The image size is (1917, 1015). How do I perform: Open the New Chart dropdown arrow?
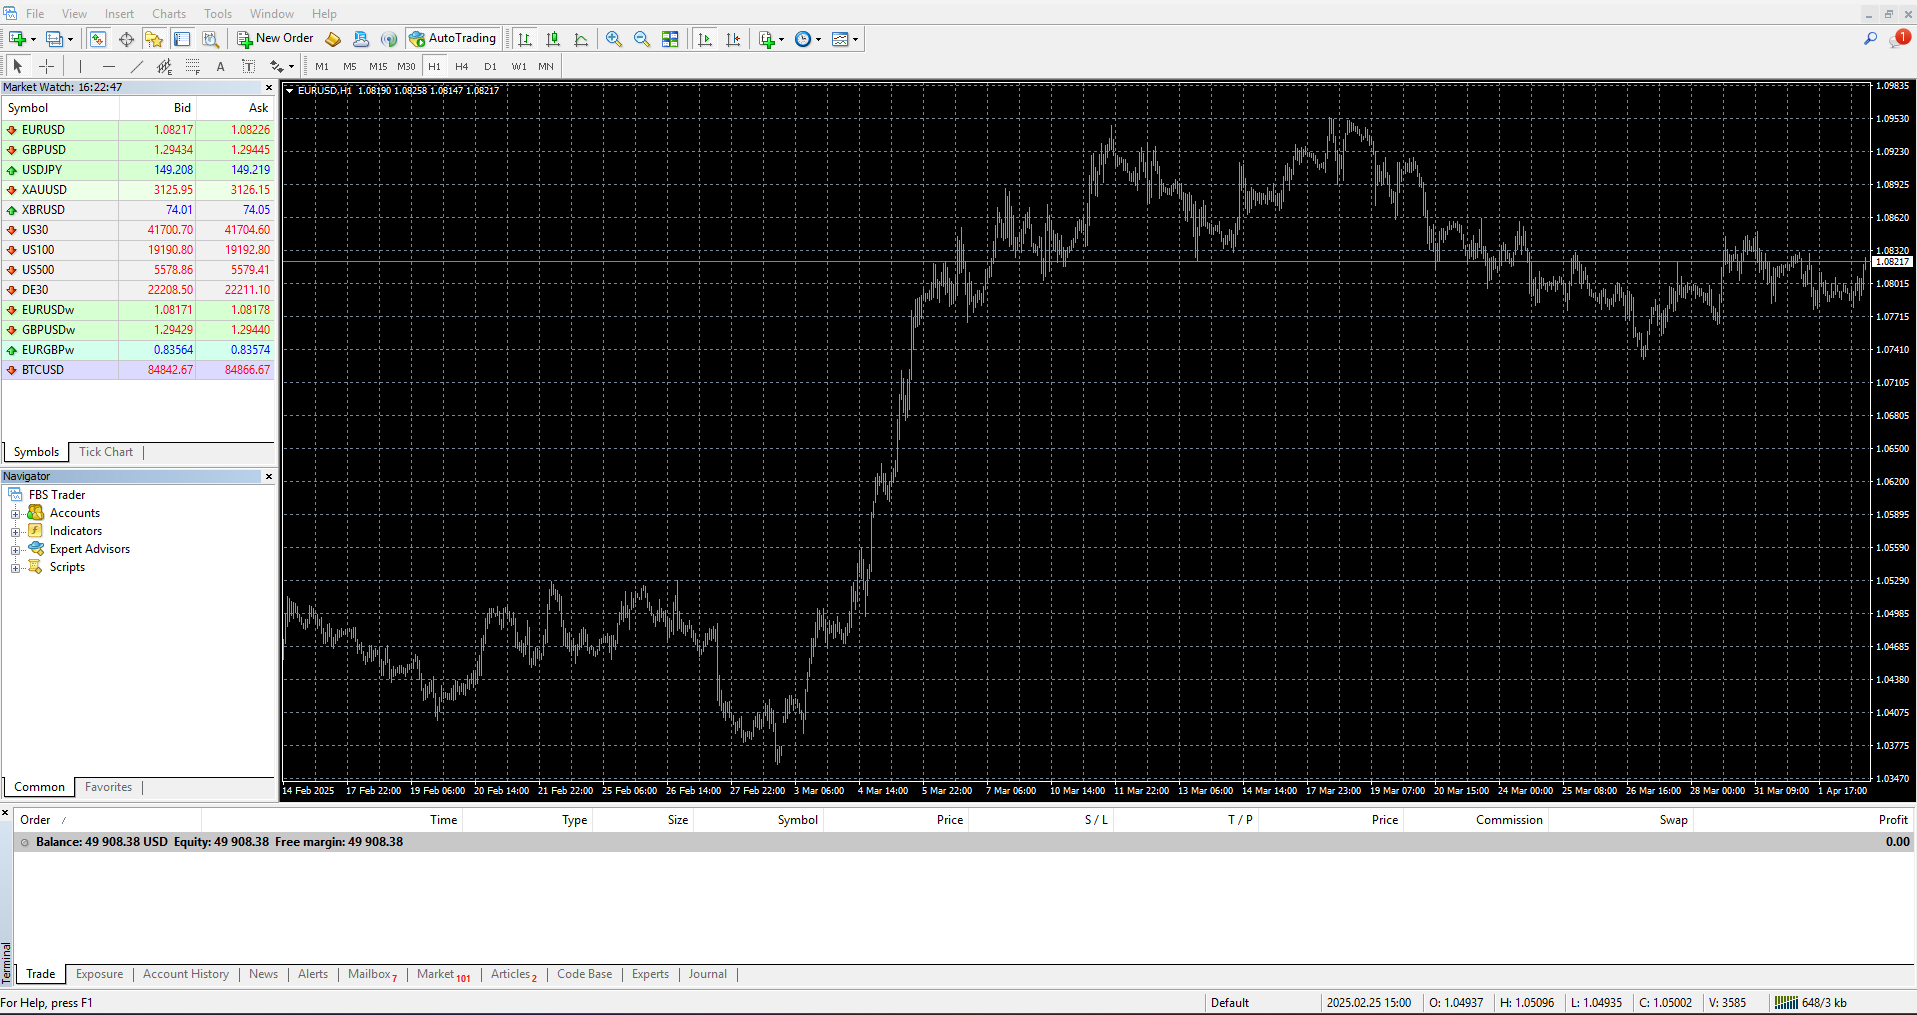[33, 40]
